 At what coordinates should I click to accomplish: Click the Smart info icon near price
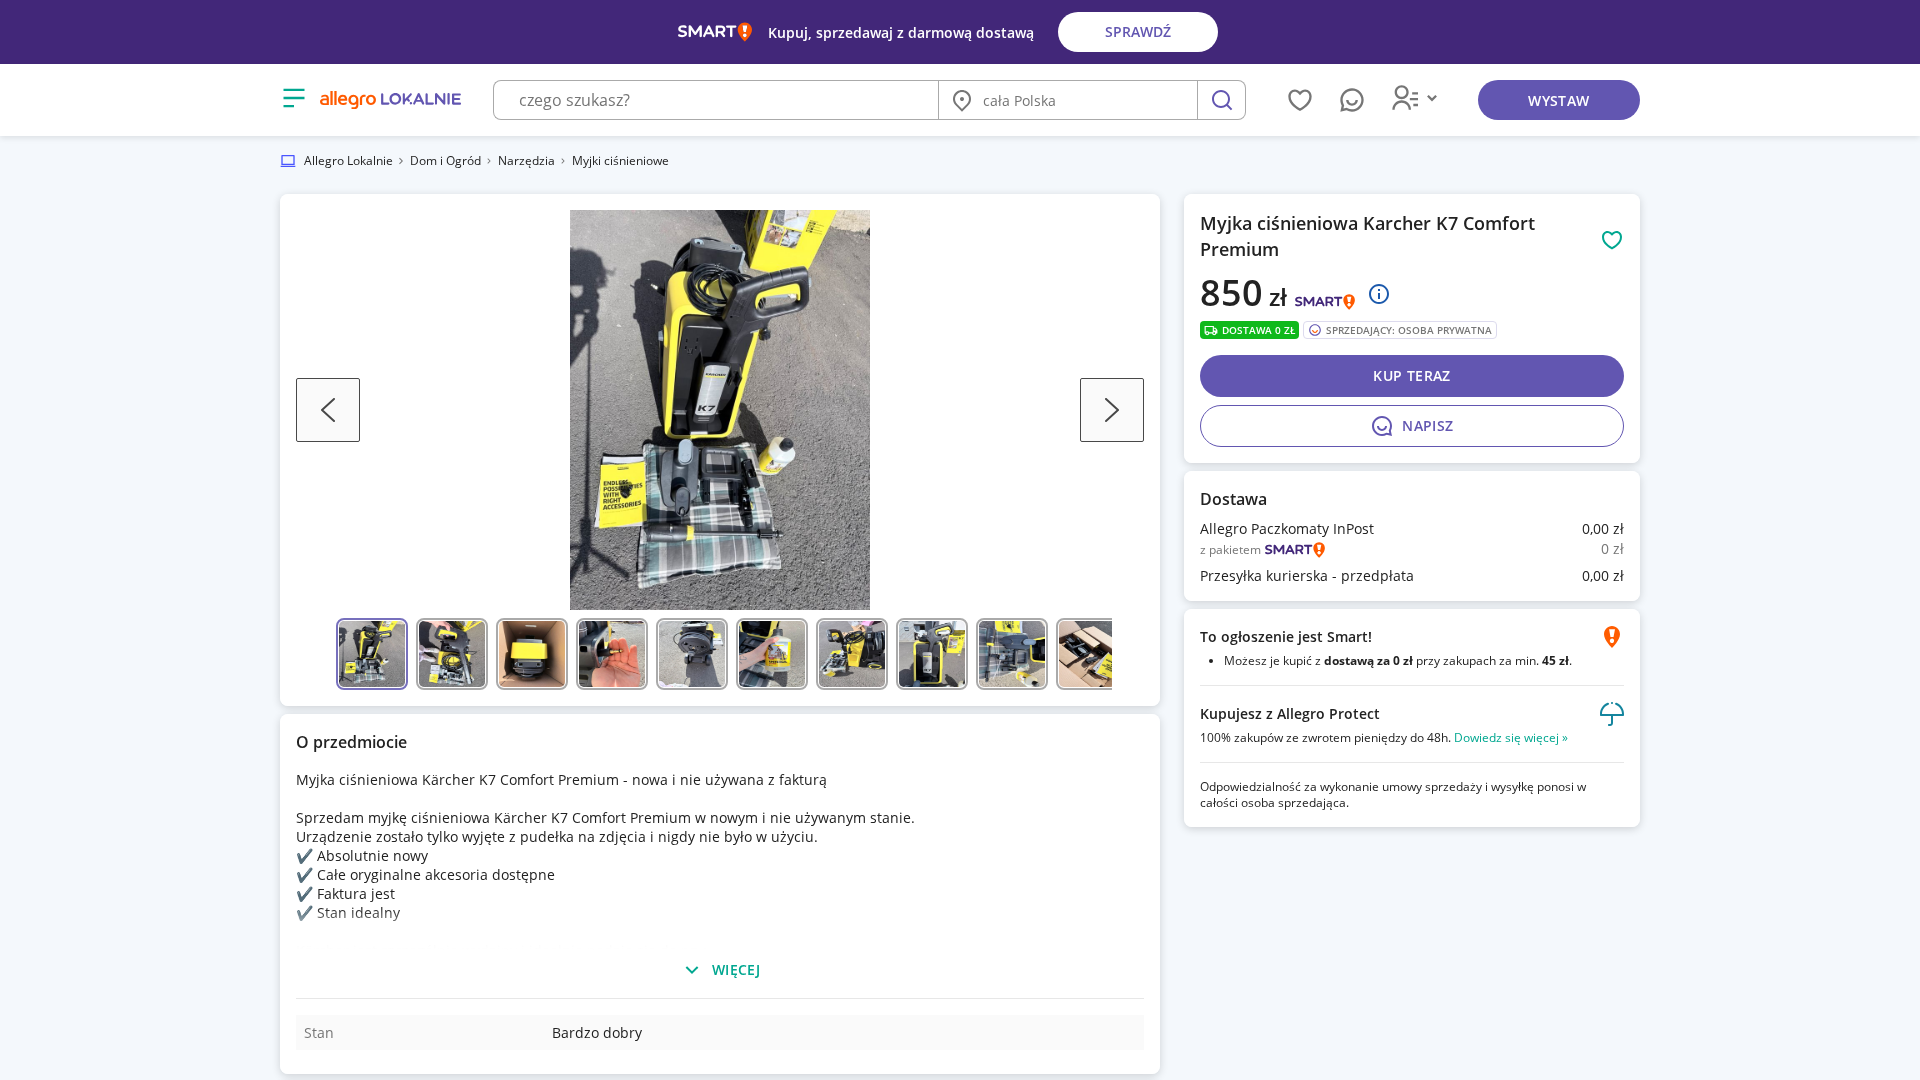pos(1379,294)
